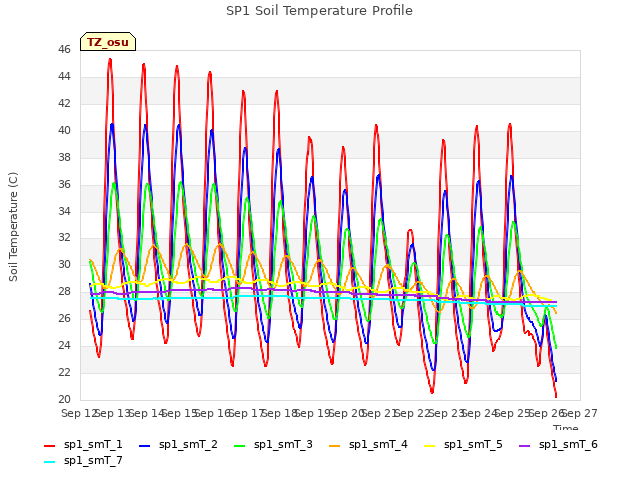The width and height of the screenshot is (640, 480).
Task: Click the cyan sp1_smT_7 legend swatch
Action: pyautogui.click(x=49, y=462)
